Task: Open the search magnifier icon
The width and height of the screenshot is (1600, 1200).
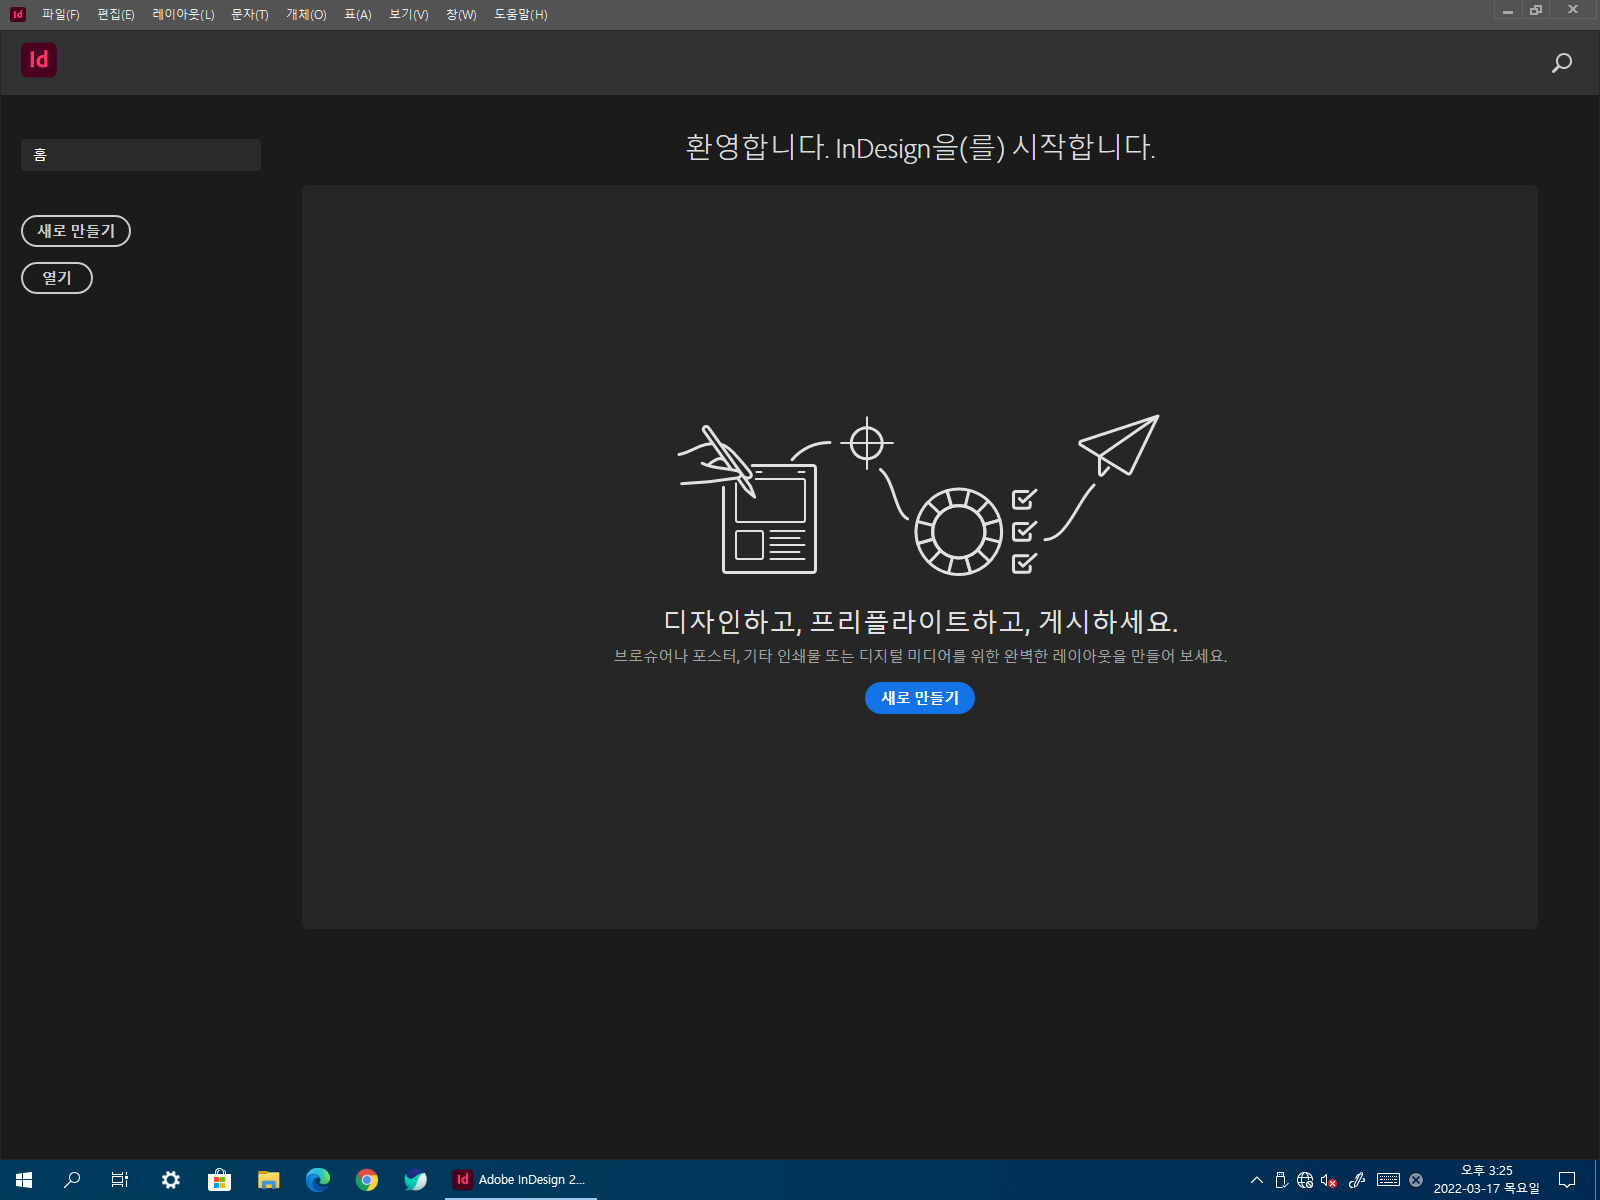Action: click(x=1561, y=64)
